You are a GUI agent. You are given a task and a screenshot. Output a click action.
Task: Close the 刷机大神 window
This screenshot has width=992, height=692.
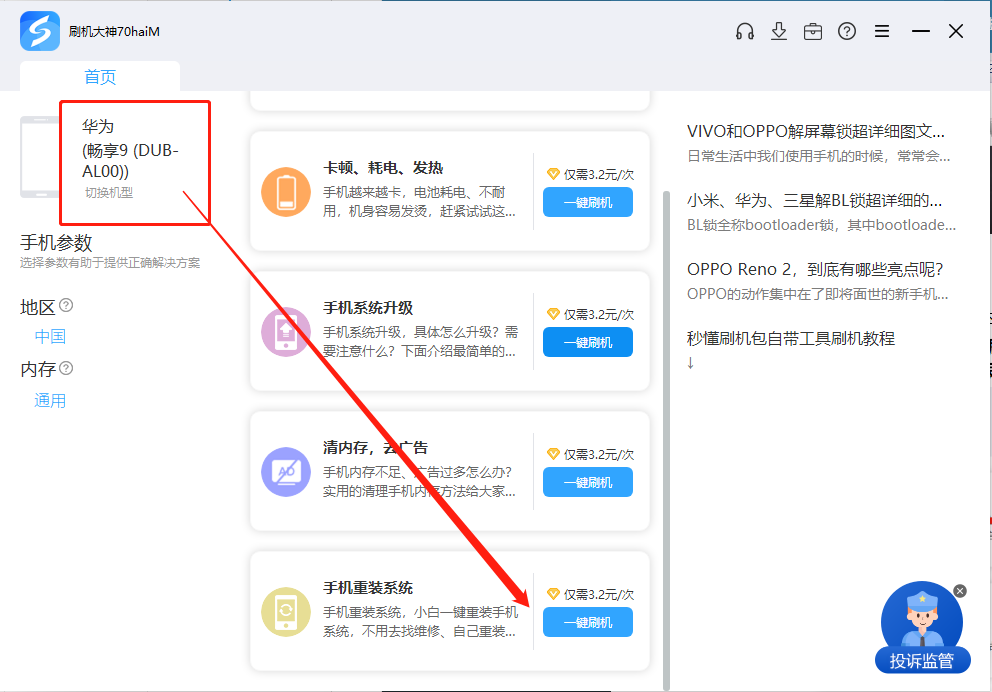pos(956,31)
